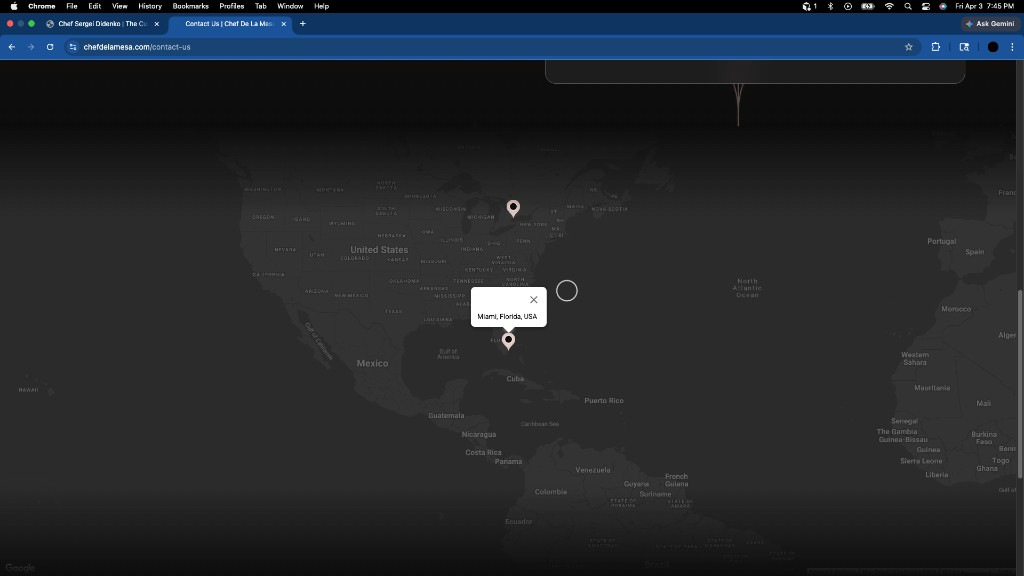1024x576 pixels.
Task: Go back using the browser back arrow
Action: click(12, 47)
